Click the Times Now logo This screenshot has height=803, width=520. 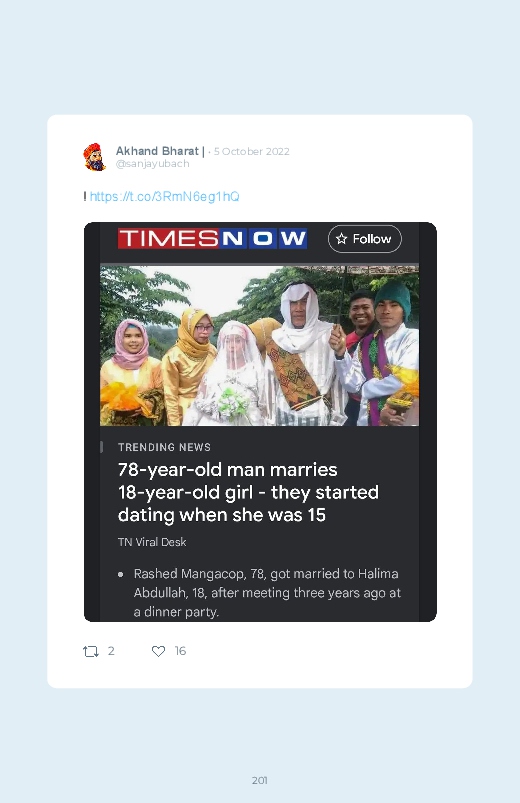[212, 239]
